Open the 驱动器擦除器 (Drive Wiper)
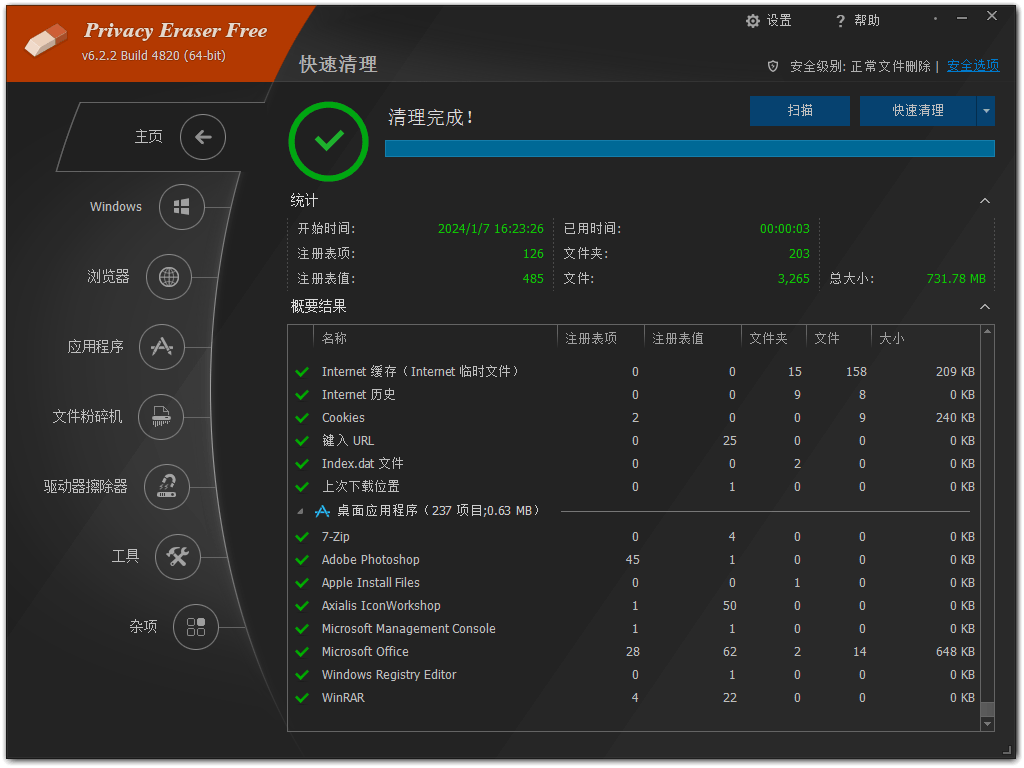This screenshot has height=768, width=1024. [166, 487]
